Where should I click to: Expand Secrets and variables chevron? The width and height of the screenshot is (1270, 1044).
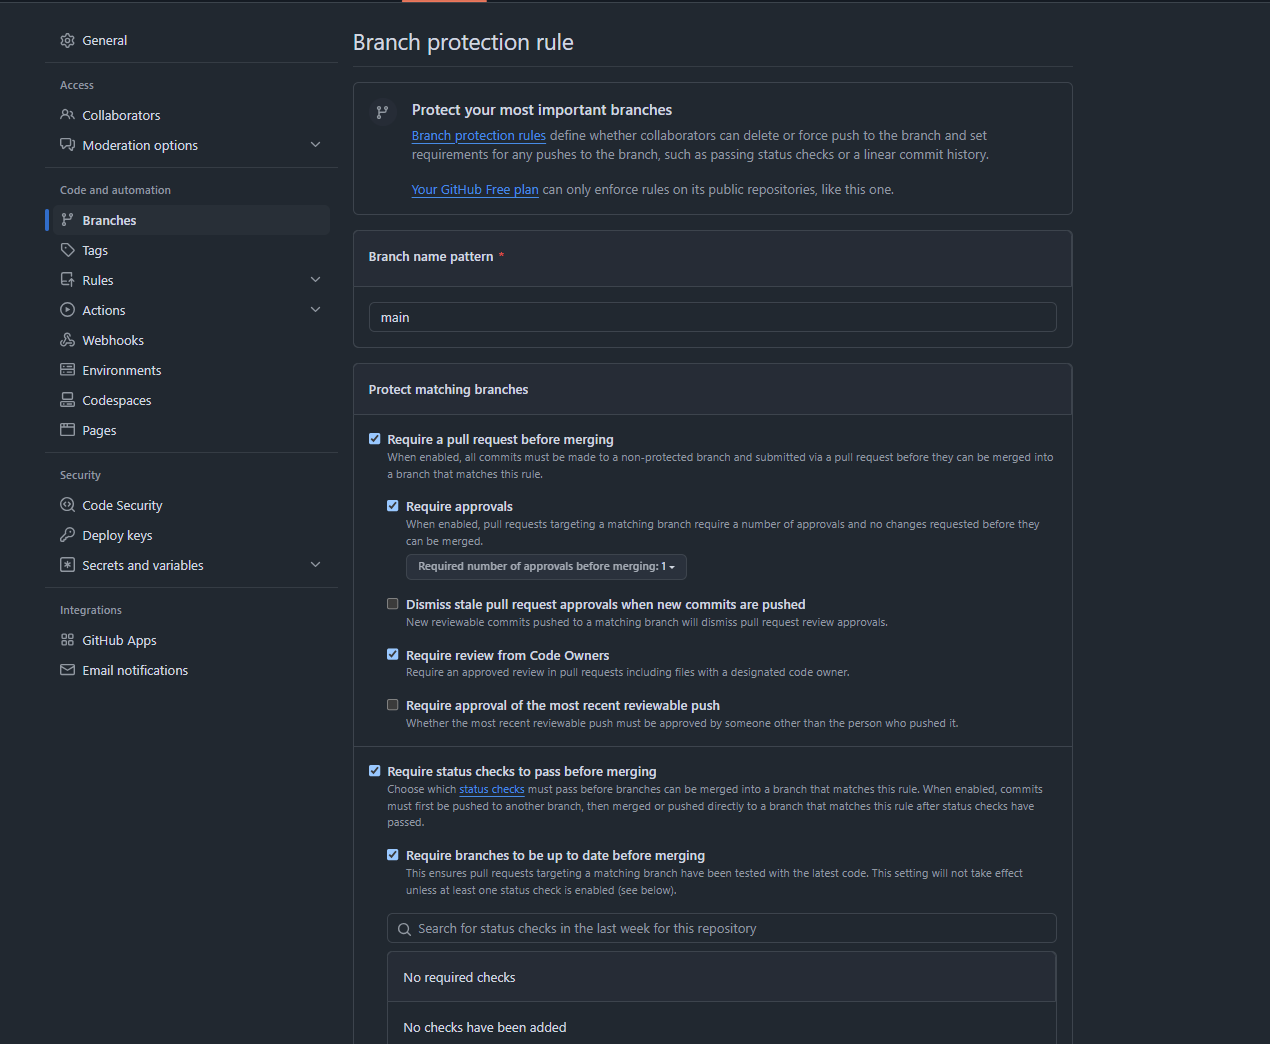pyautogui.click(x=316, y=565)
